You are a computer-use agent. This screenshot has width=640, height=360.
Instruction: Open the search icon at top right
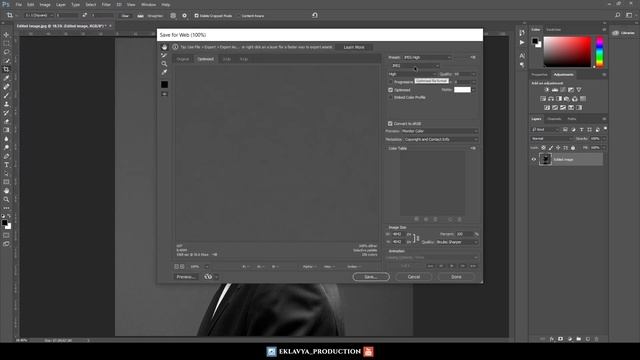[x=618, y=15]
